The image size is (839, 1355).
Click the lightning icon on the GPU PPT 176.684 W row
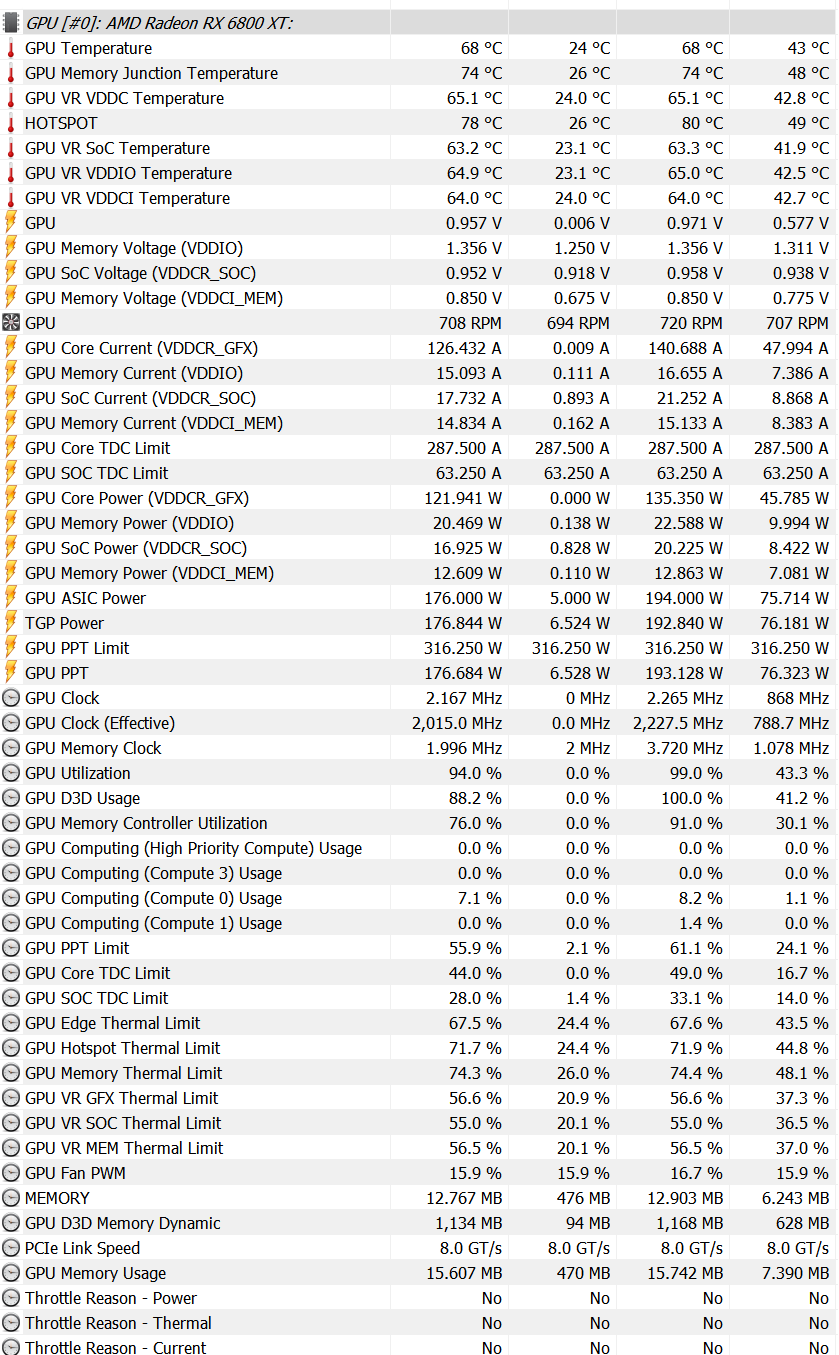pos(11,673)
